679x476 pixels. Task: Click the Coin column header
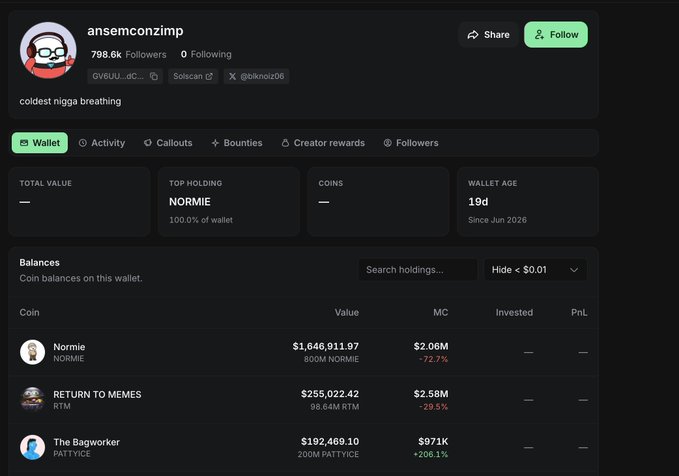[29, 312]
